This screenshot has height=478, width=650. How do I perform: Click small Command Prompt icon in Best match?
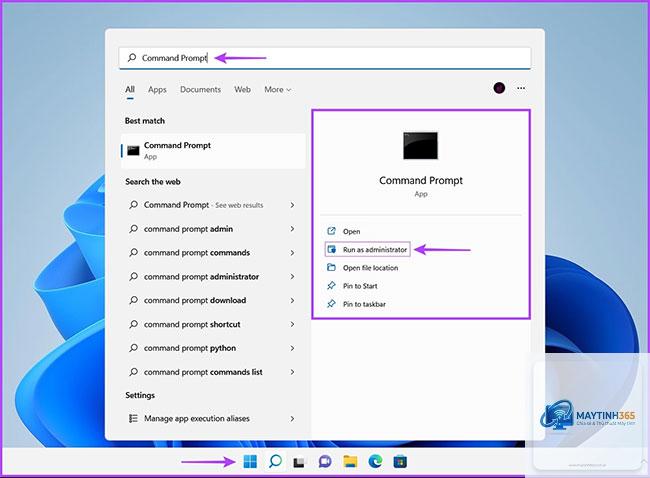133,150
